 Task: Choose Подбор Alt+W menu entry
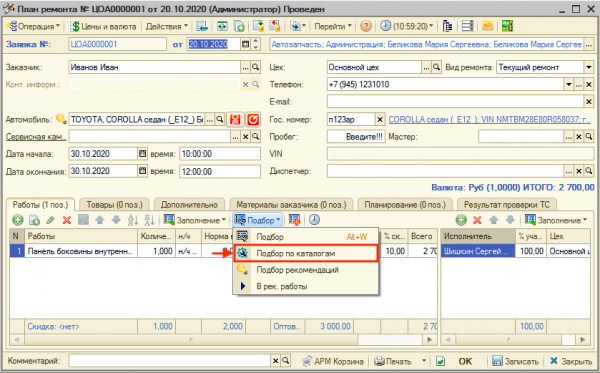306,237
